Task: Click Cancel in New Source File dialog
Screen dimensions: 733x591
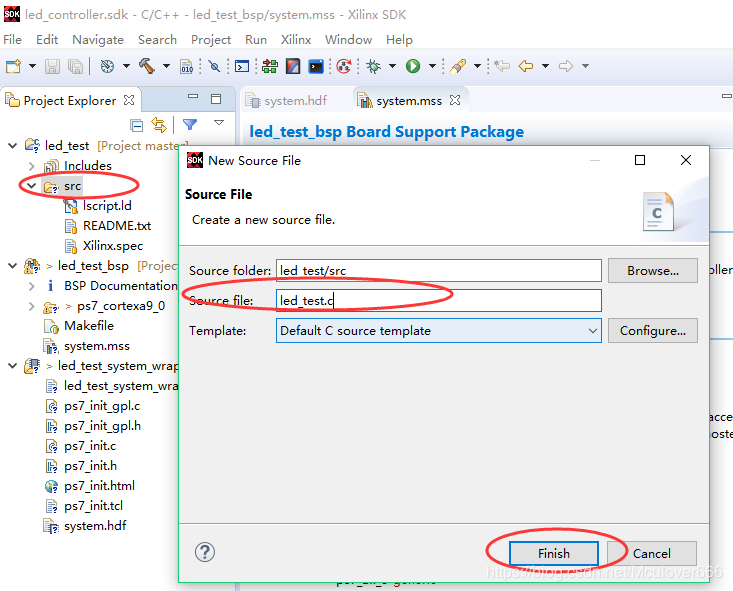Action: 652,554
